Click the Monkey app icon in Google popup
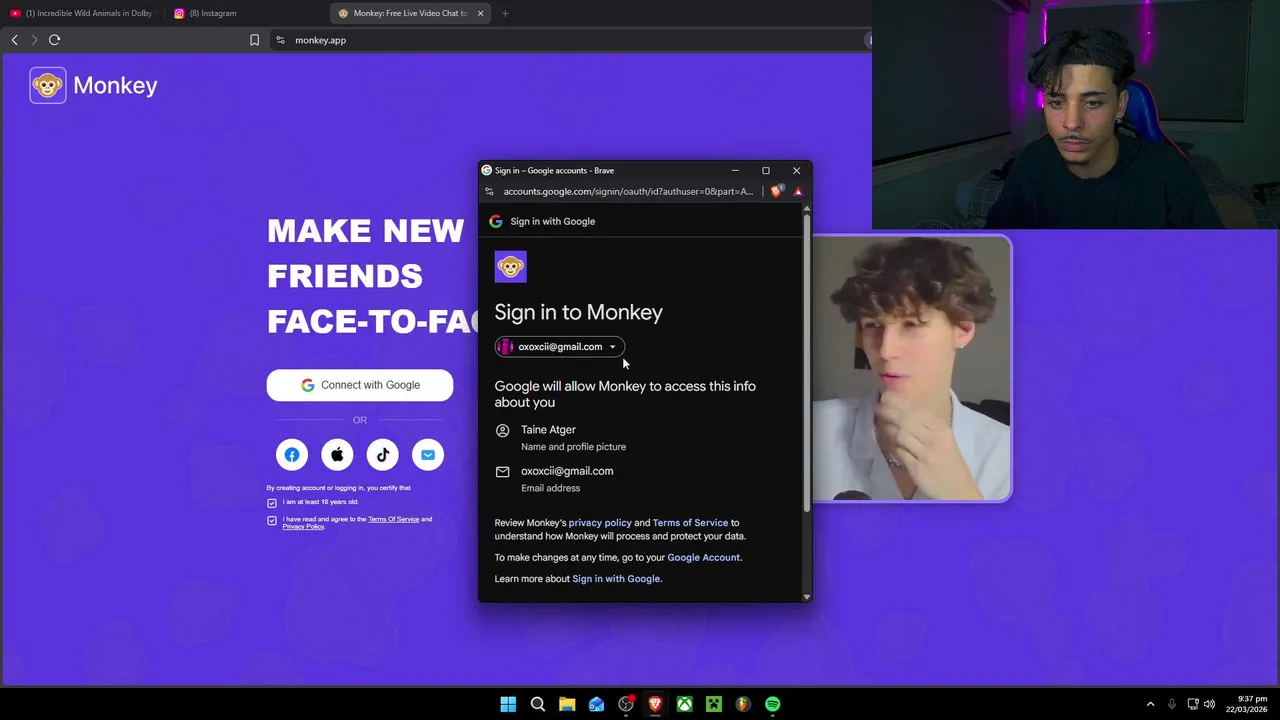The height and width of the screenshot is (720, 1280). [x=510, y=267]
